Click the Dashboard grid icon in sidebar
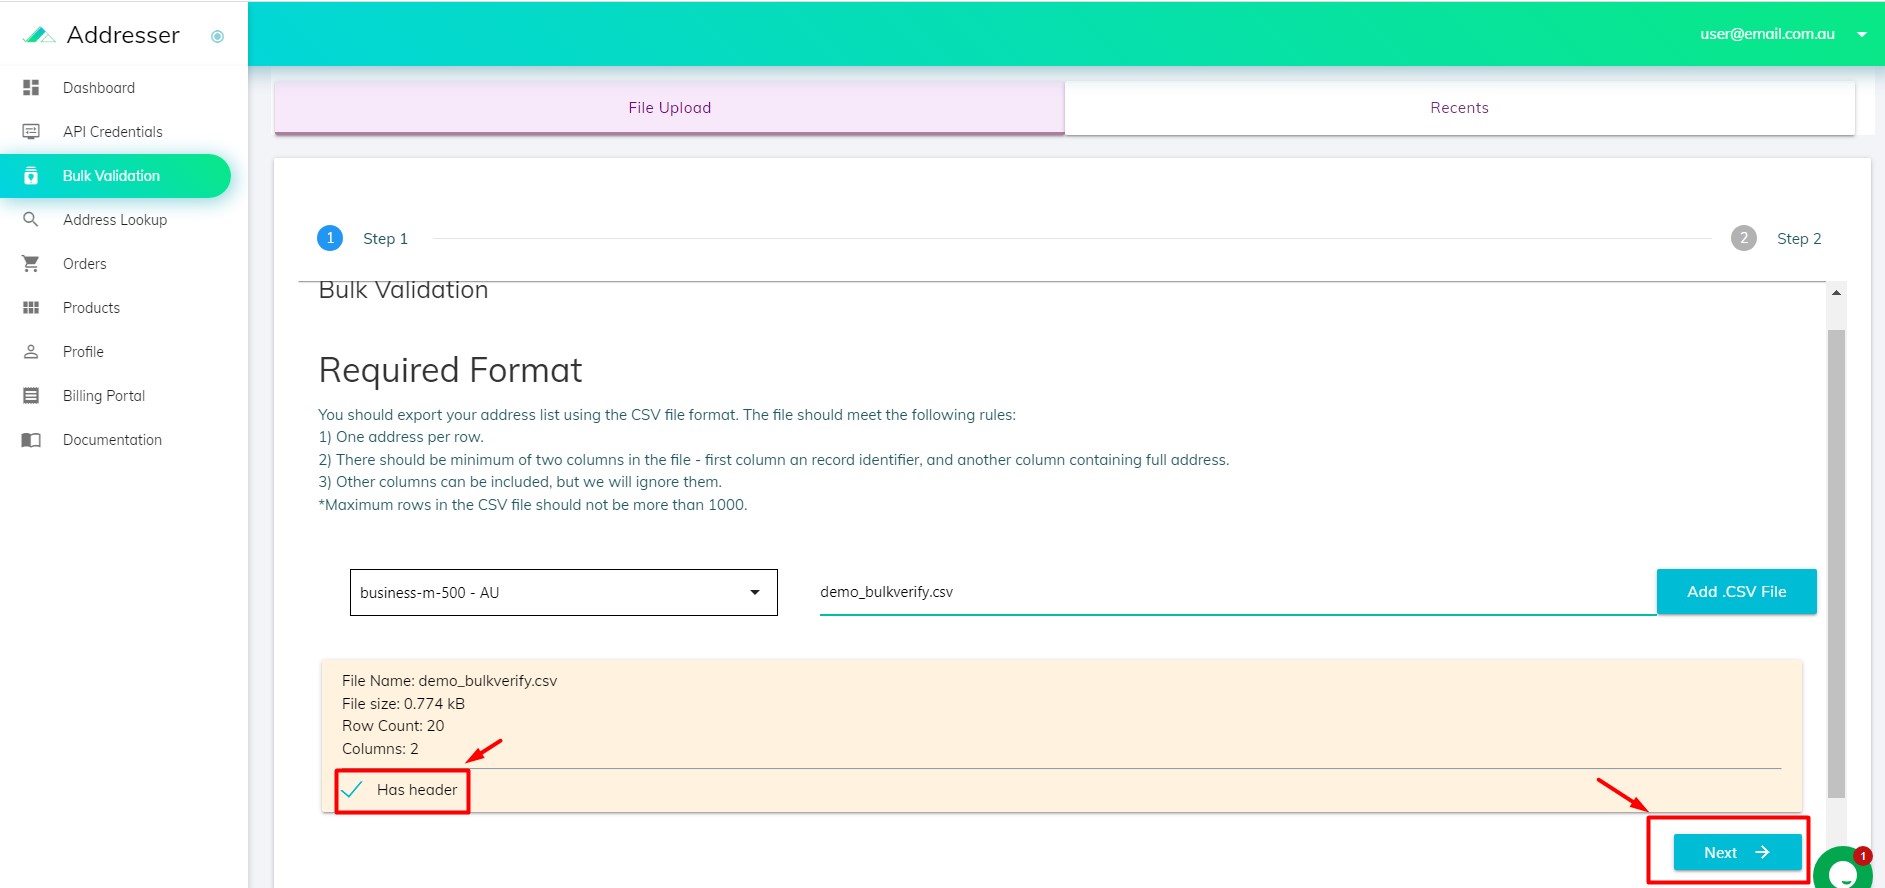Viewport: 1885px width, 888px height. [31, 88]
